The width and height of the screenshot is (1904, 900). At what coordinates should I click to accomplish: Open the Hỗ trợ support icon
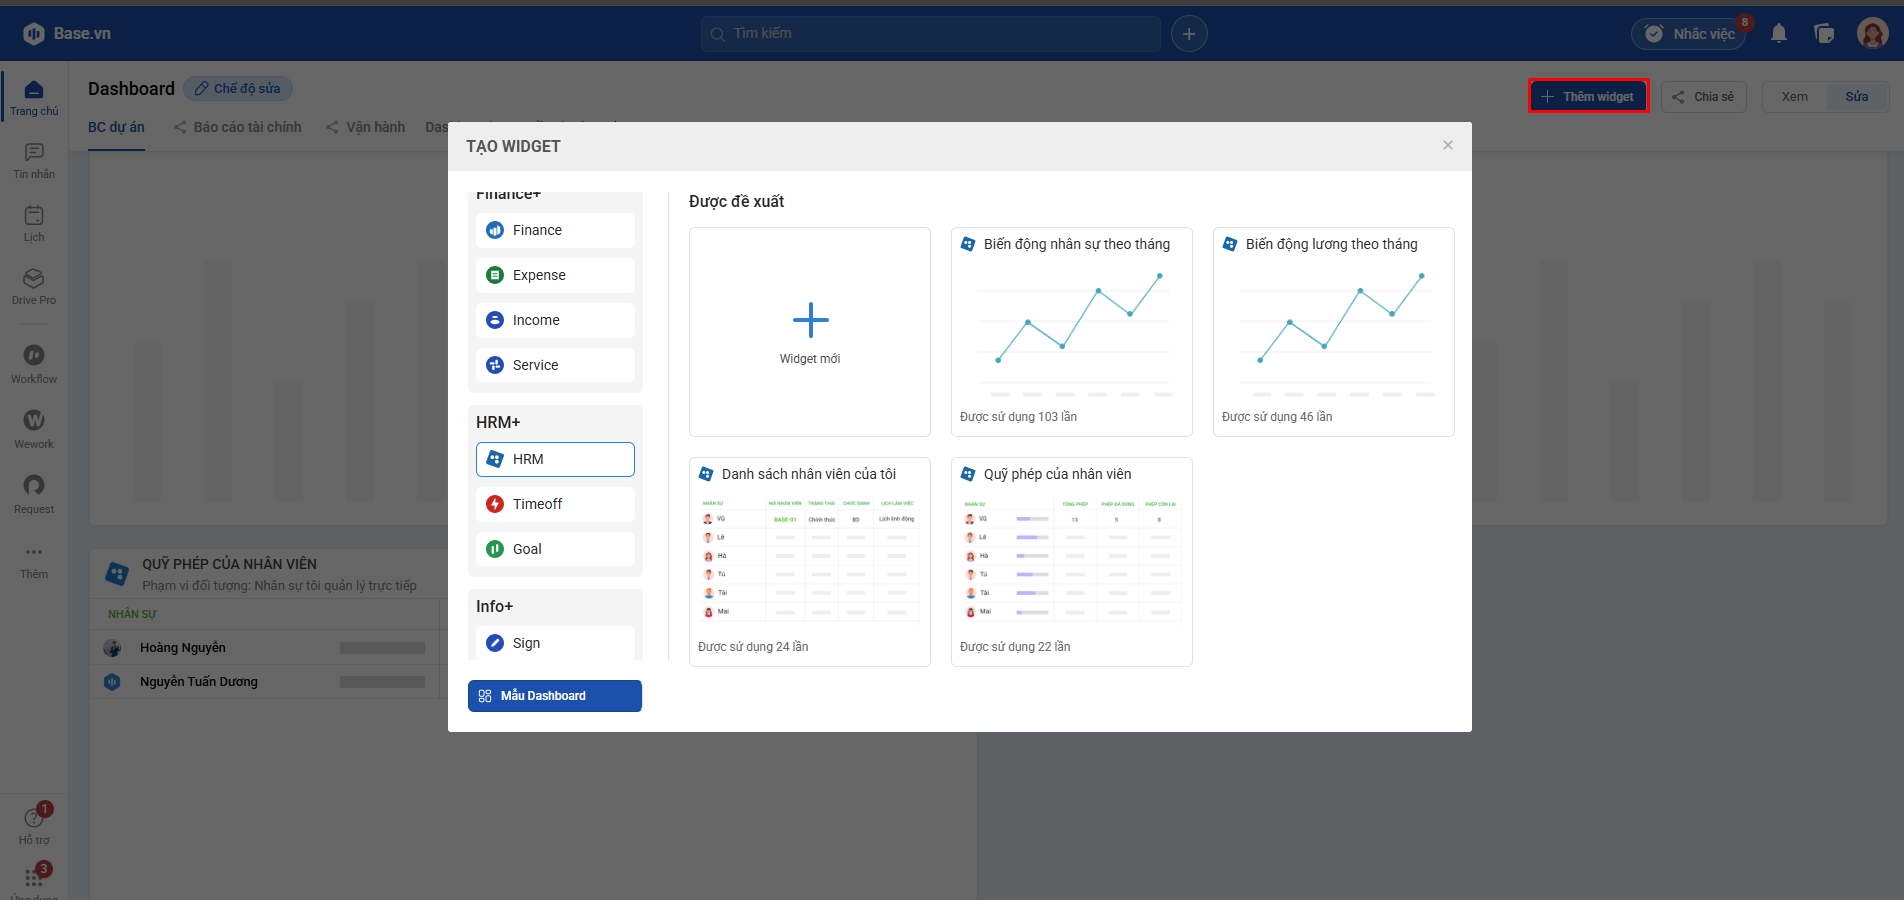coord(34,826)
